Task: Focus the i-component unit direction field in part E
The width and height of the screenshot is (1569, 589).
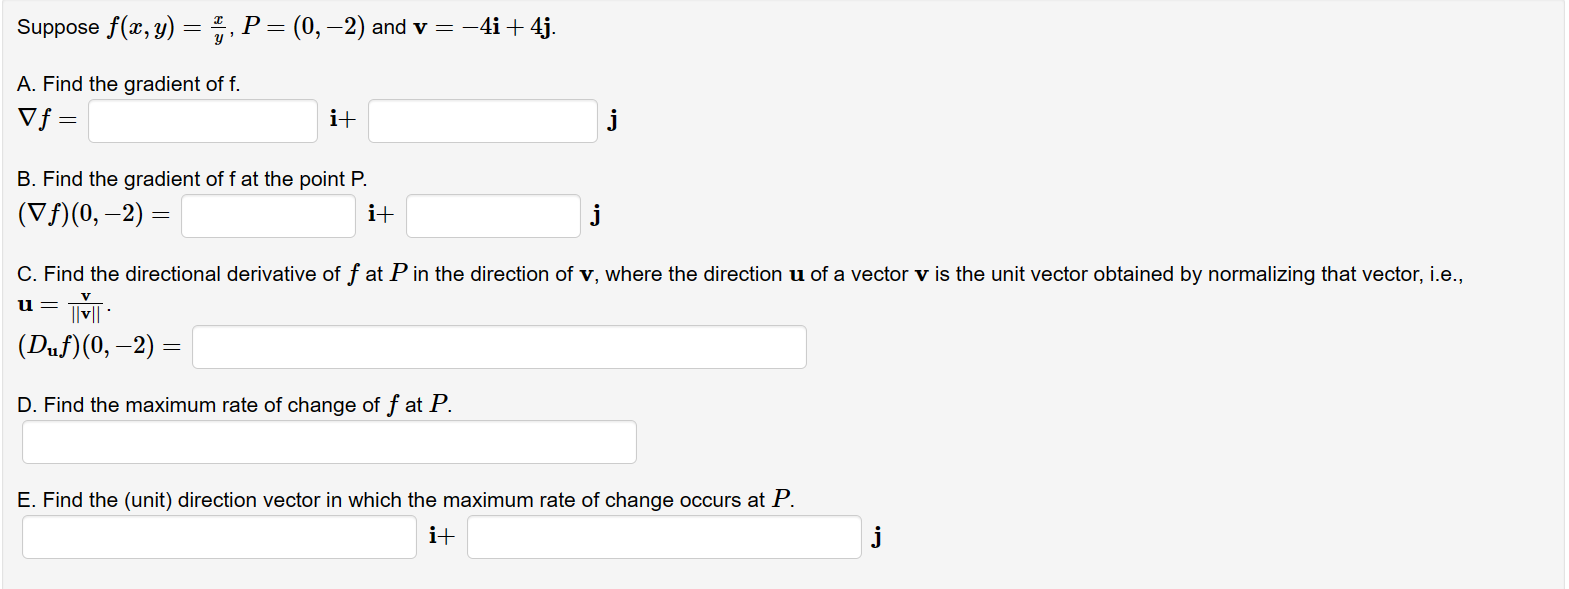Action: pyautogui.click(x=219, y=537)
